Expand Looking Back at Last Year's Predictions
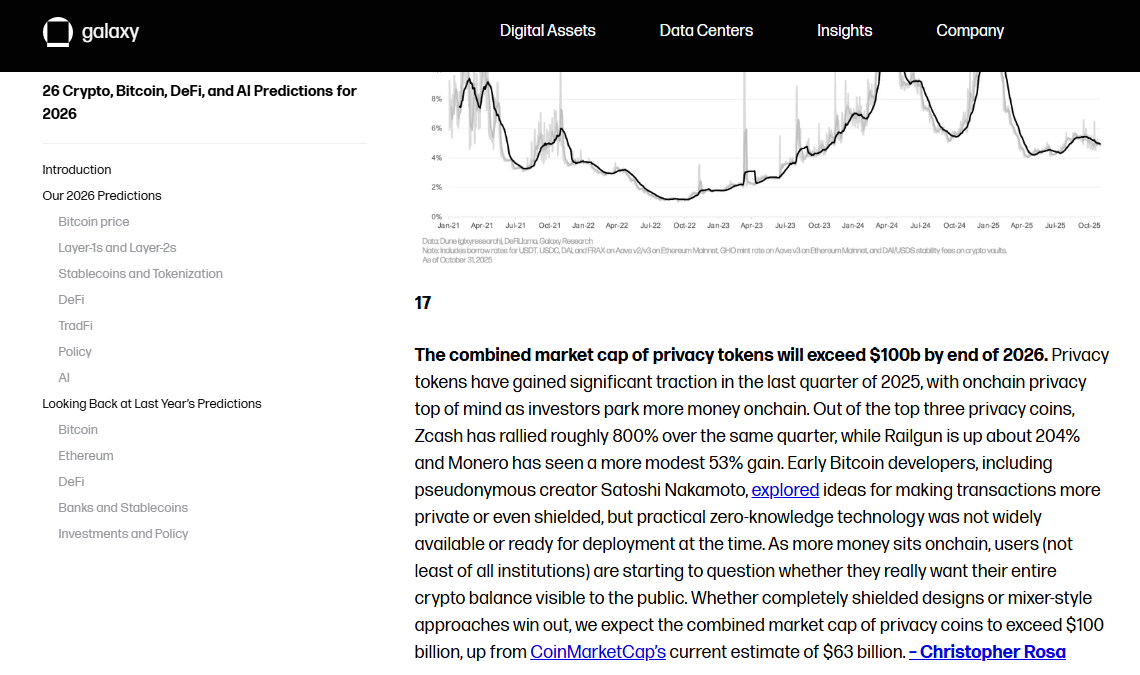 (152, 403)
